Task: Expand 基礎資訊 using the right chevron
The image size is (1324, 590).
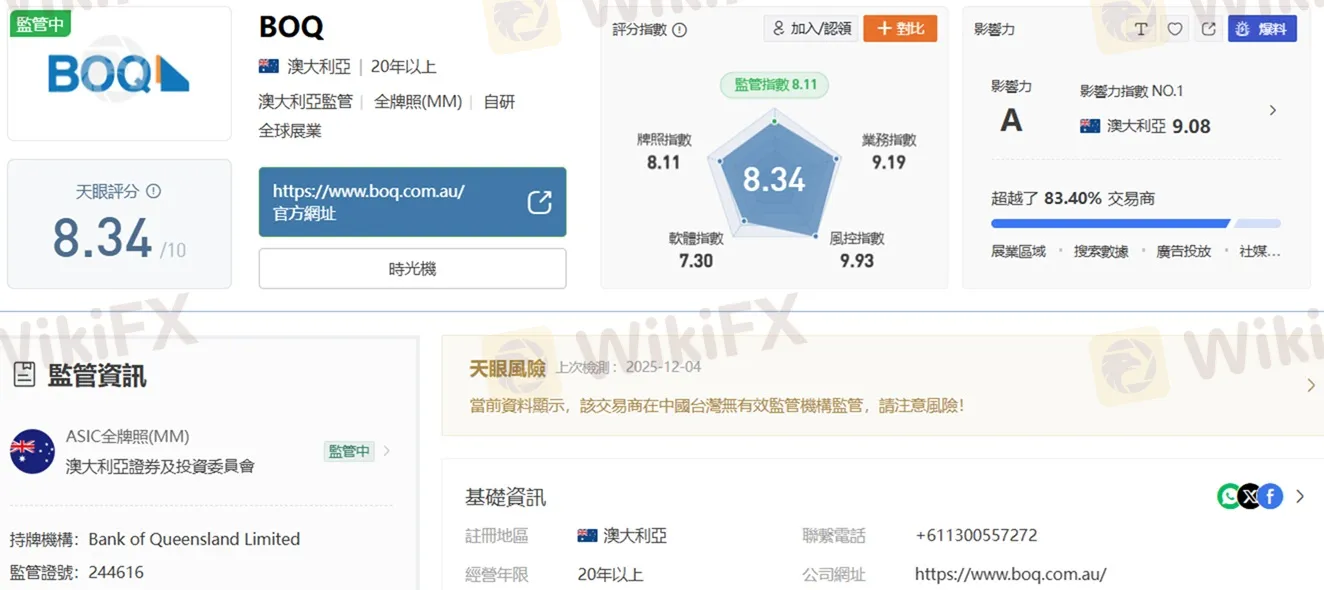Action: click(1299, 496)
